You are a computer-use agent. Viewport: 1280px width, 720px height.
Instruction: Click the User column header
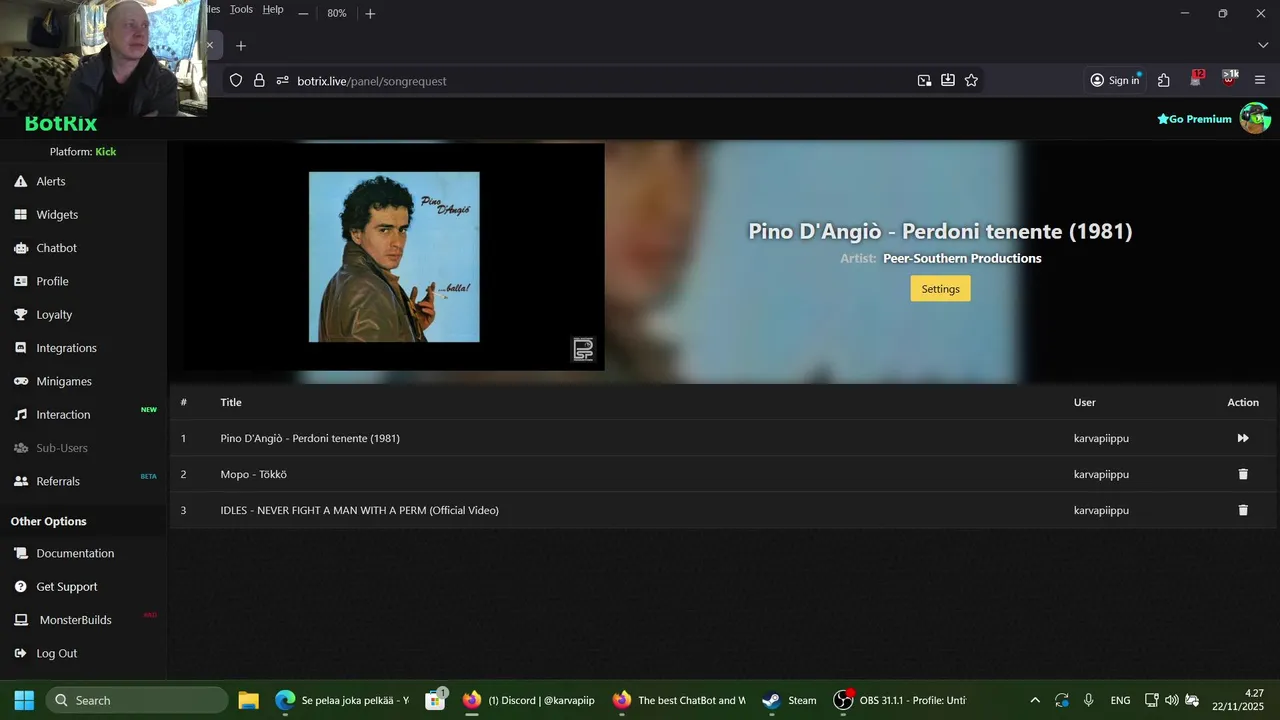pyautogui.click(x=1085, y=402)
